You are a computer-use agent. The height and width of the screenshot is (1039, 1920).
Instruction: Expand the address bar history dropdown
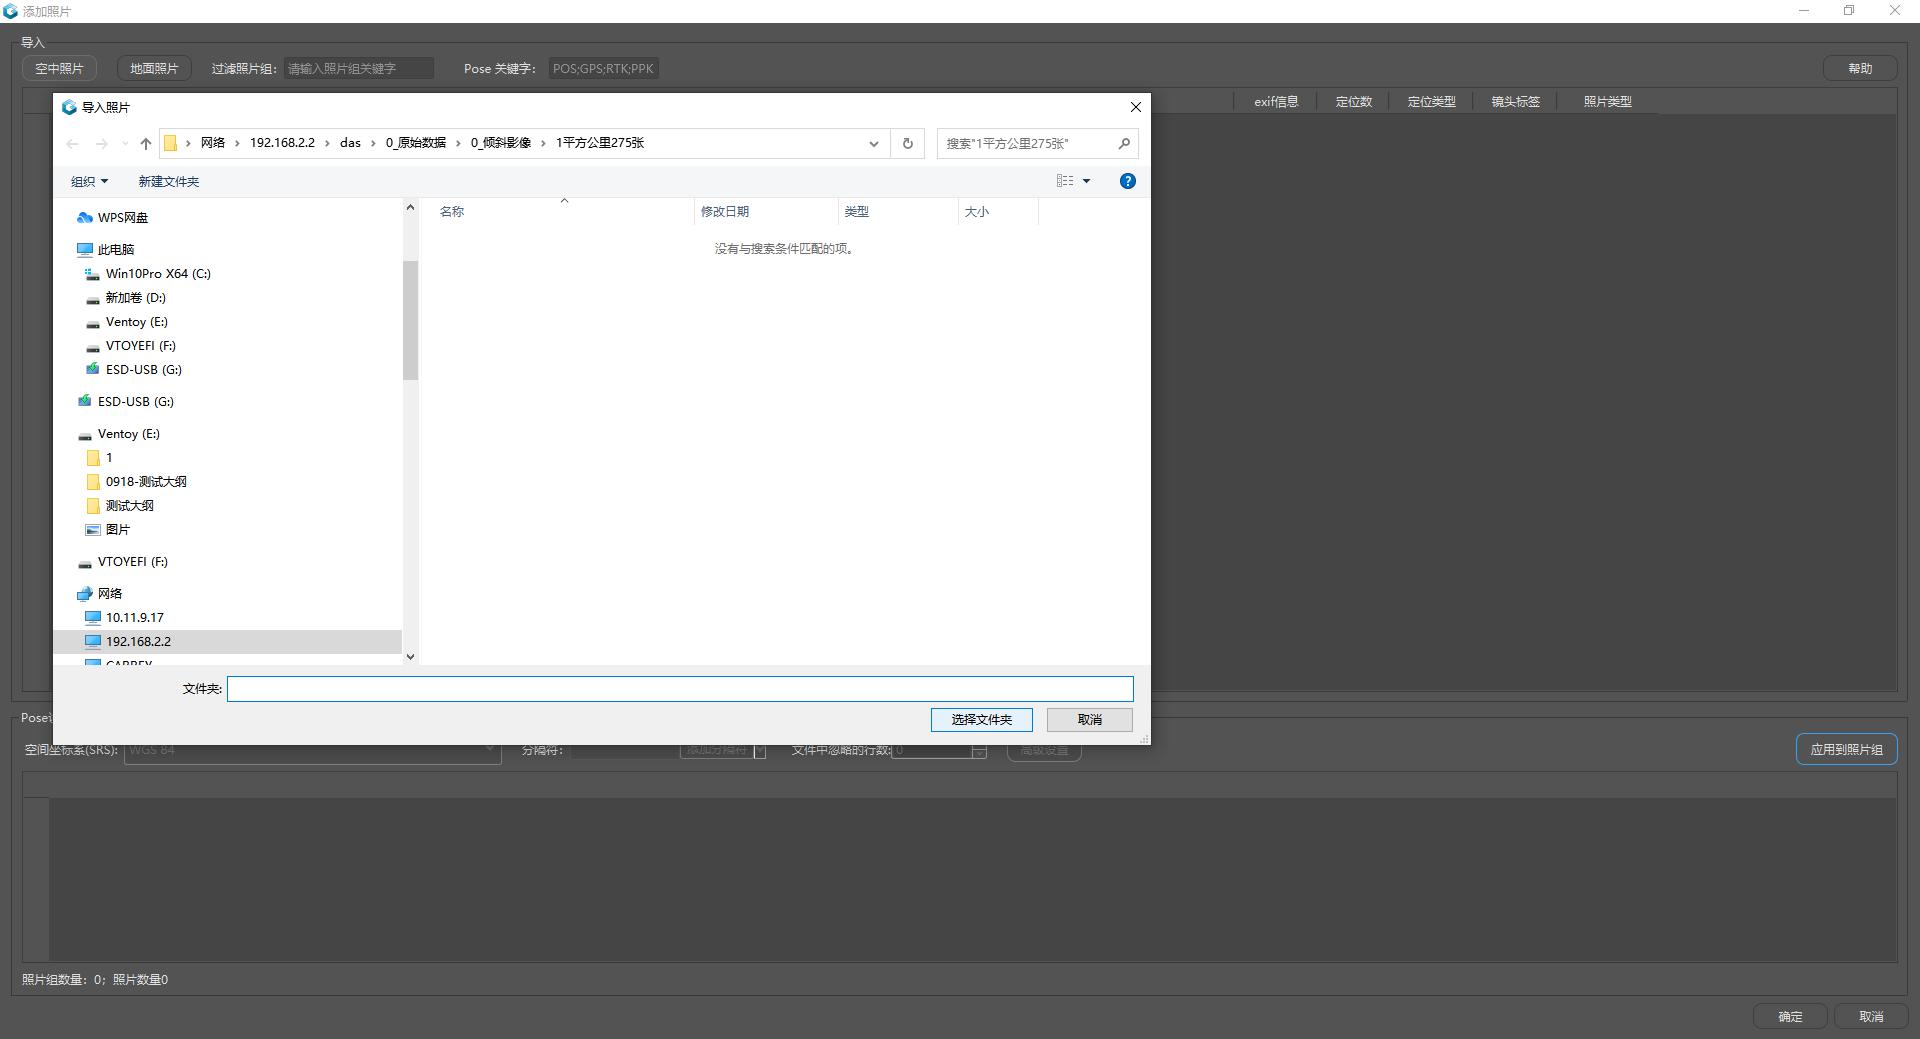pos(873,143)
